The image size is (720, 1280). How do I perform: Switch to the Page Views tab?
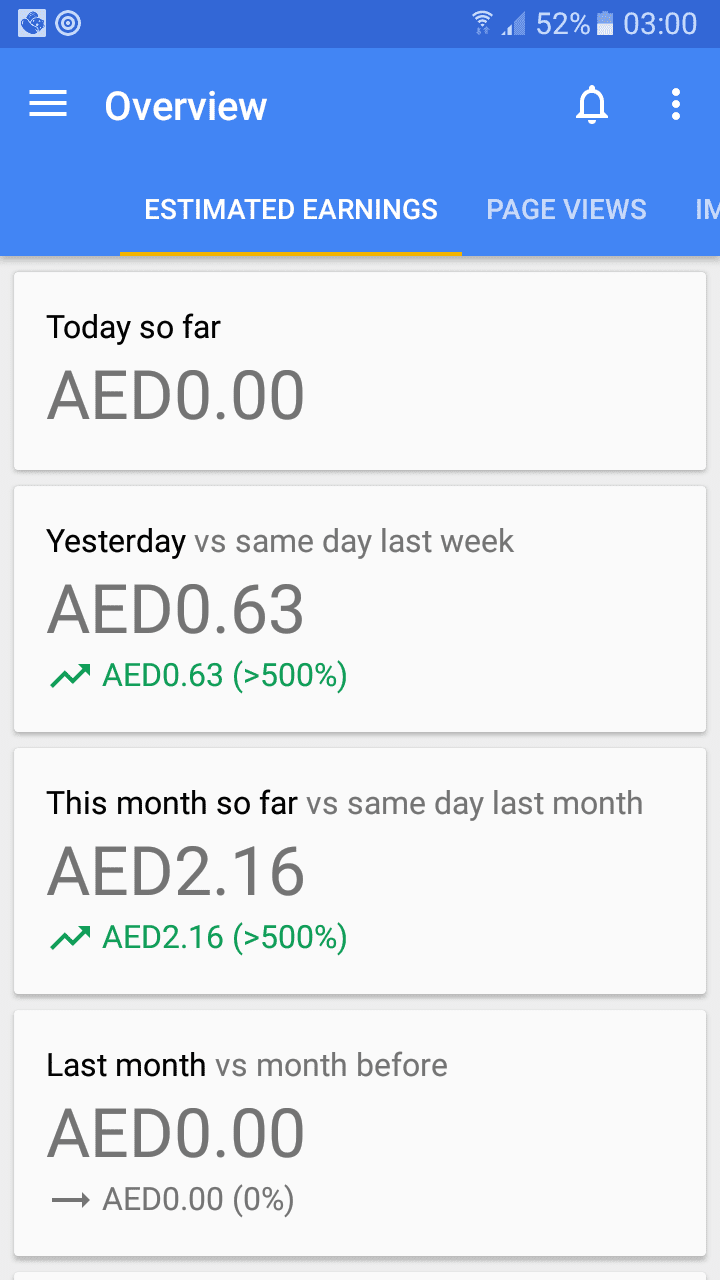click(566, 210)
